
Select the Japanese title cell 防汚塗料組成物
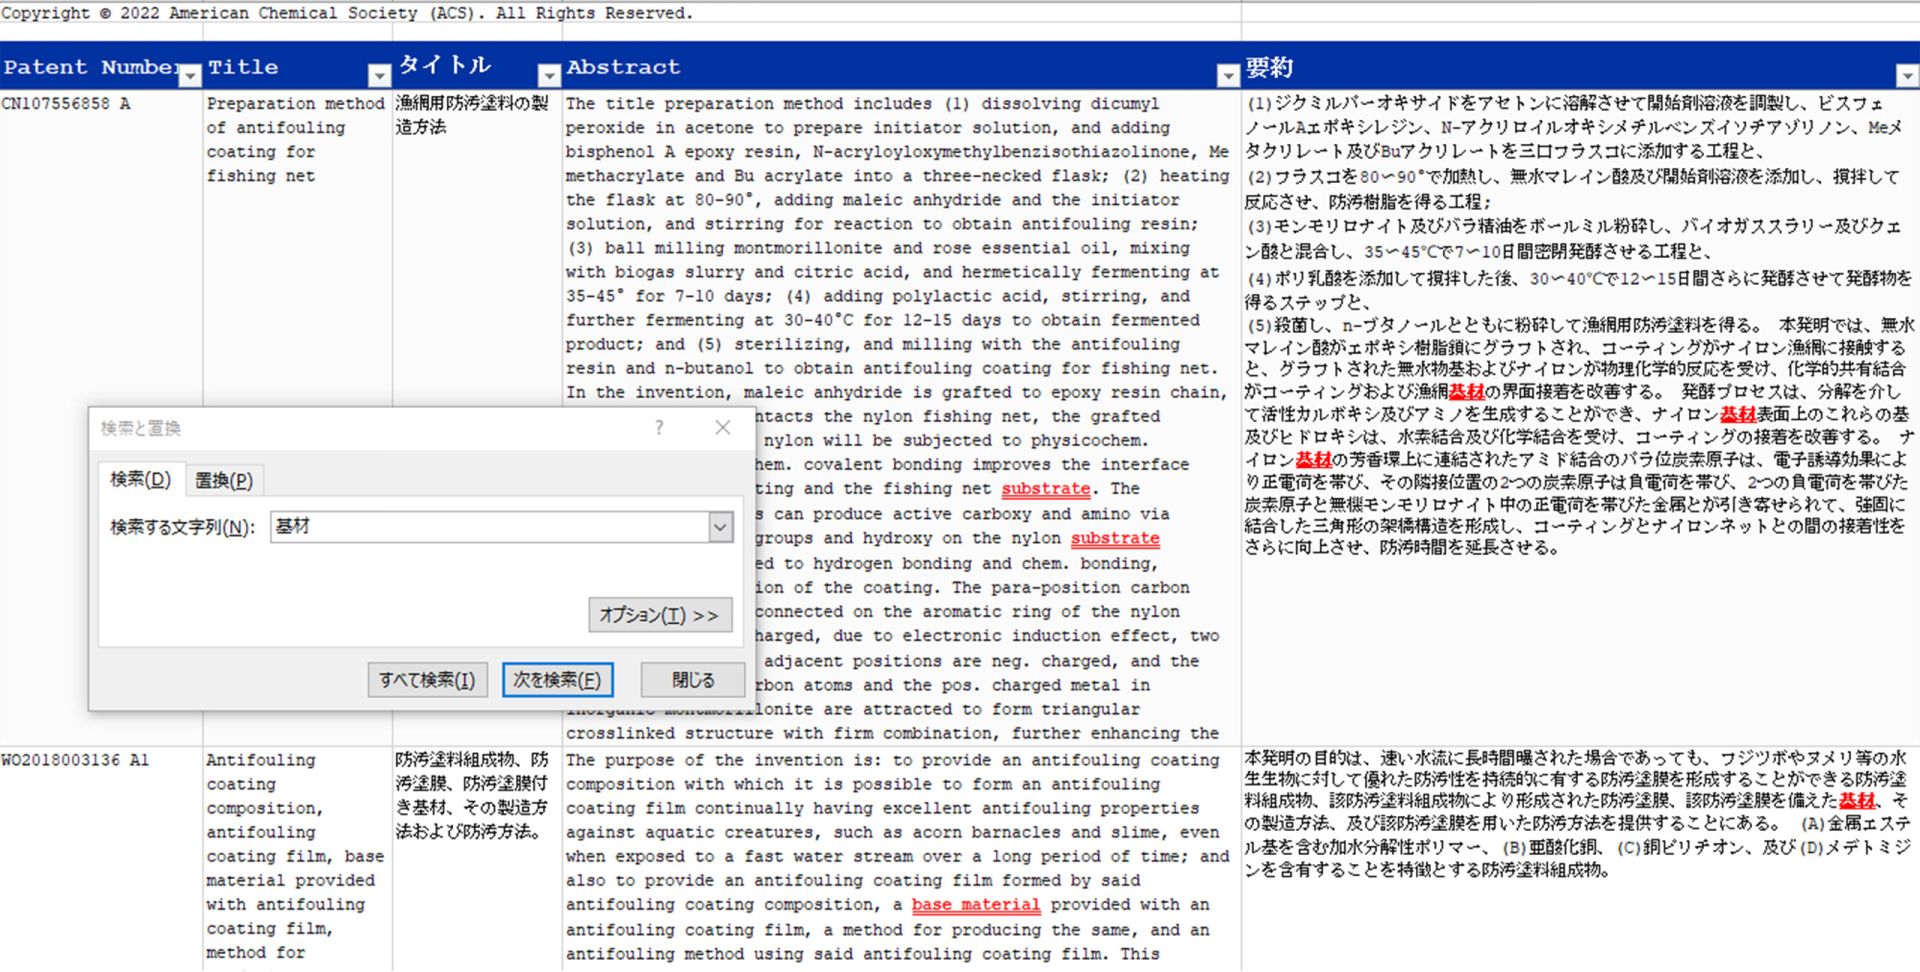[x=477, y=858]
